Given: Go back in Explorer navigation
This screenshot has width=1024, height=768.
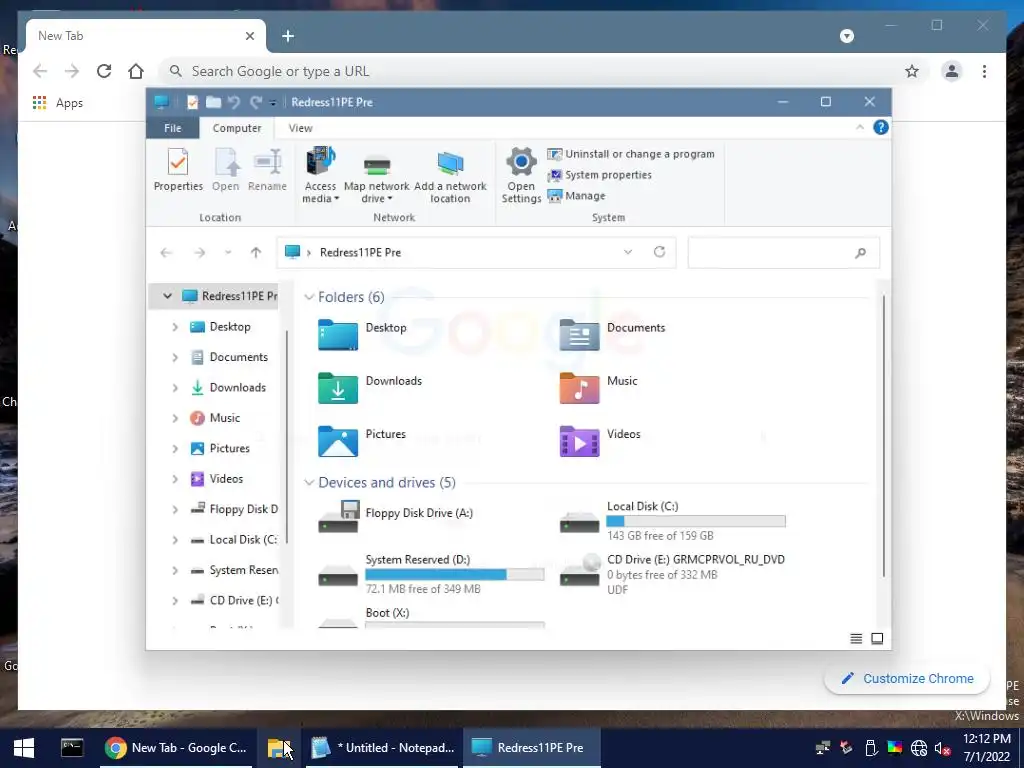Looking at the screenshot, I should point(166,253).
